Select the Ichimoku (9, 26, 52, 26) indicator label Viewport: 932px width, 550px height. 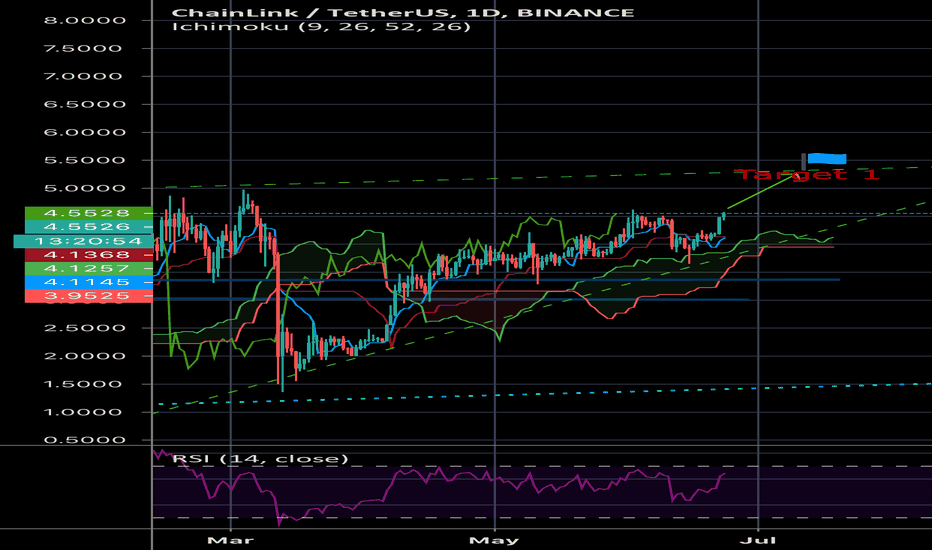[x=321, y=27]
